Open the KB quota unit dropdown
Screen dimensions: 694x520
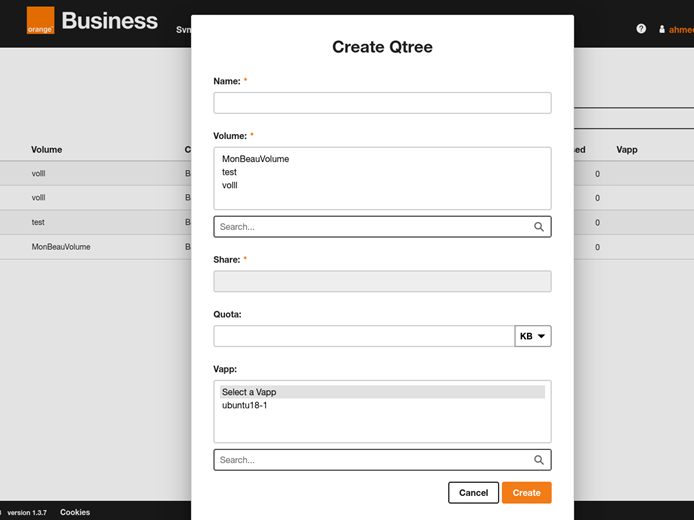(x=533, y=337)
